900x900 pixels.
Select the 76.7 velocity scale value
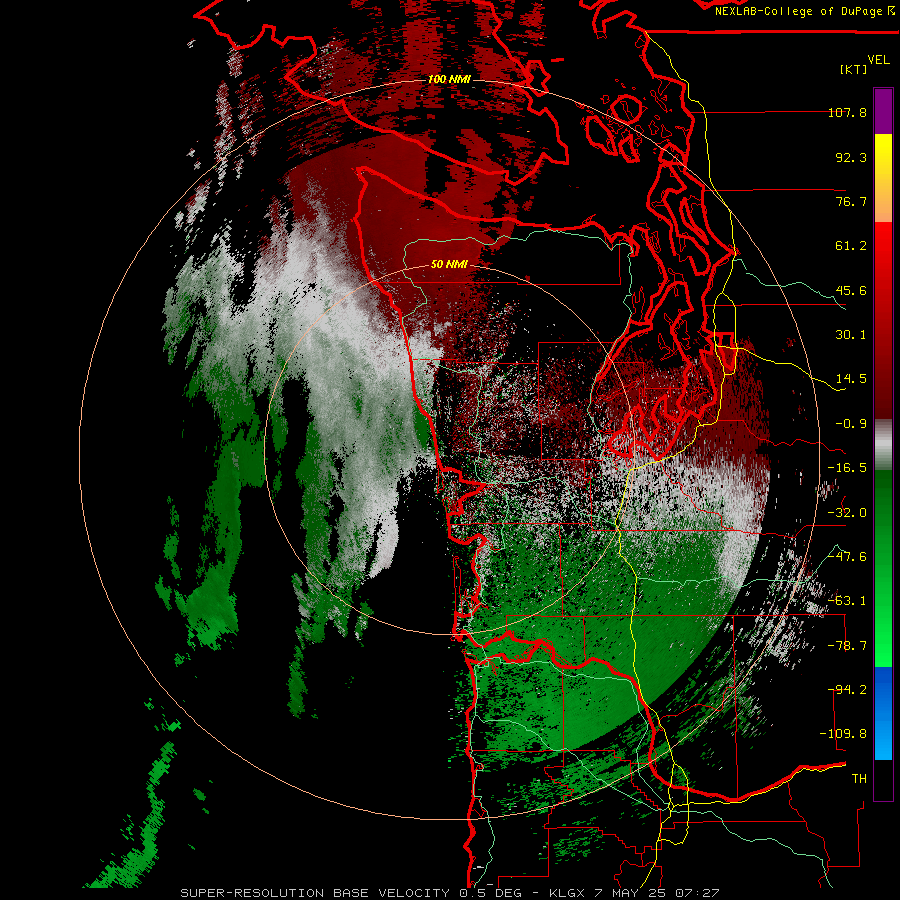pyautogui.click(x=851, y=201)
